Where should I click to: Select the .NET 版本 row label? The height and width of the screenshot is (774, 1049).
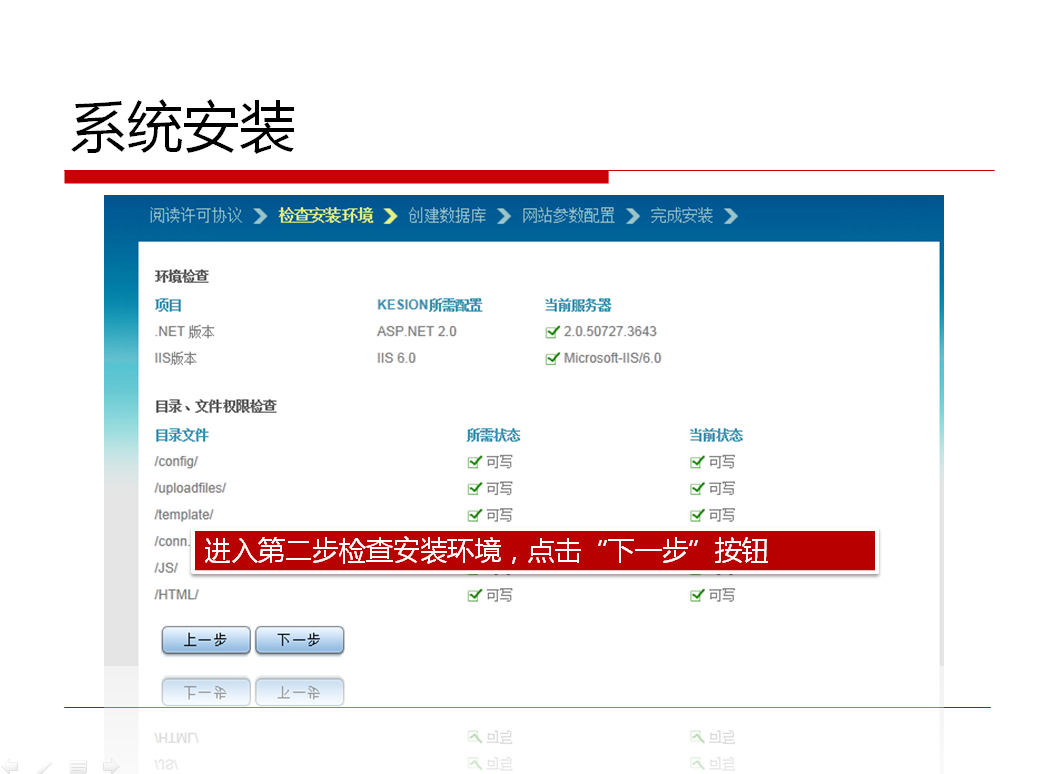pyautogui.click(x=185, y=332)
